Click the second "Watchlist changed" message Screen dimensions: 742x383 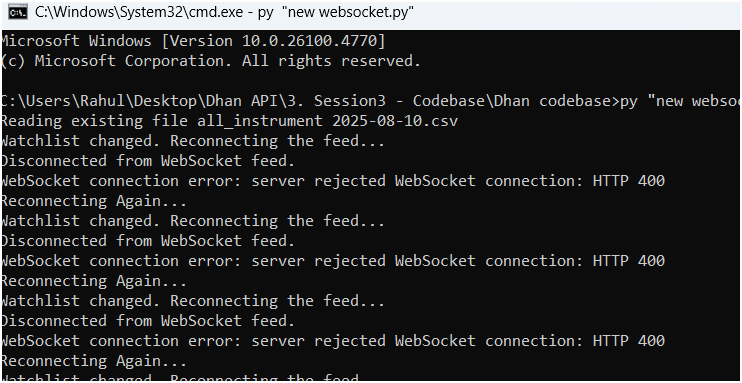(x=193, y=221)
